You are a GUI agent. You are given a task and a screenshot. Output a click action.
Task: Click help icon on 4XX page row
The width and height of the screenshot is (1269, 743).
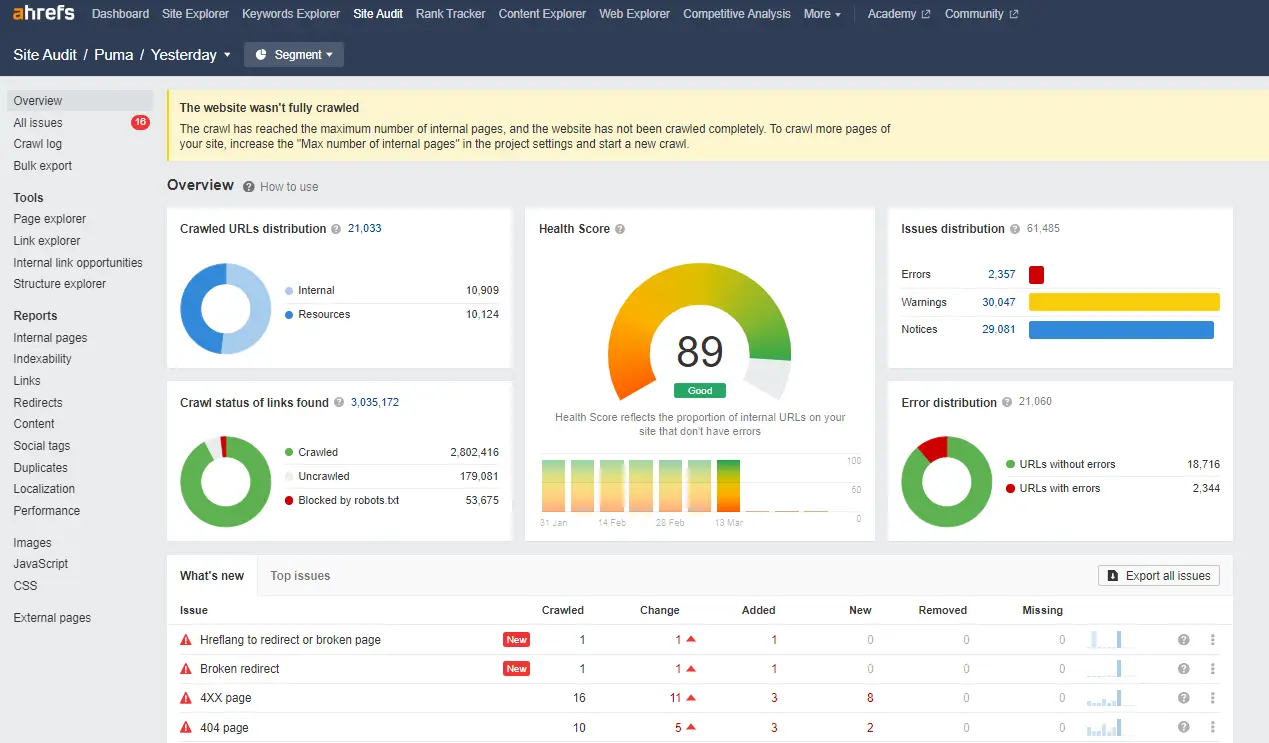click(x=1184, y=698)
